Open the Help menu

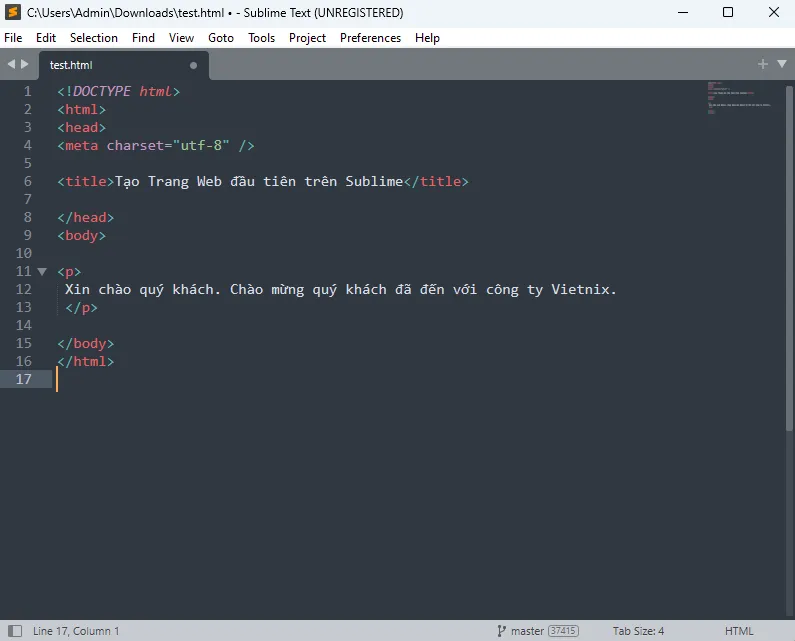[x=427, y=38]
